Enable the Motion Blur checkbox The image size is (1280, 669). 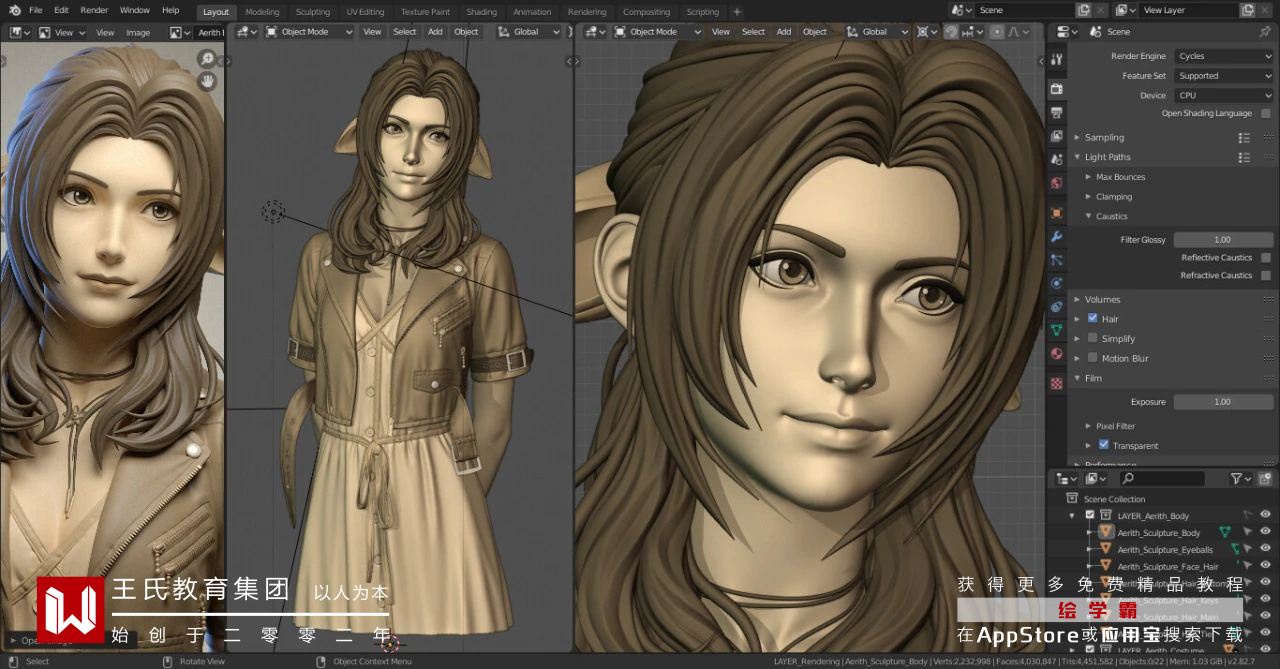1093,358
